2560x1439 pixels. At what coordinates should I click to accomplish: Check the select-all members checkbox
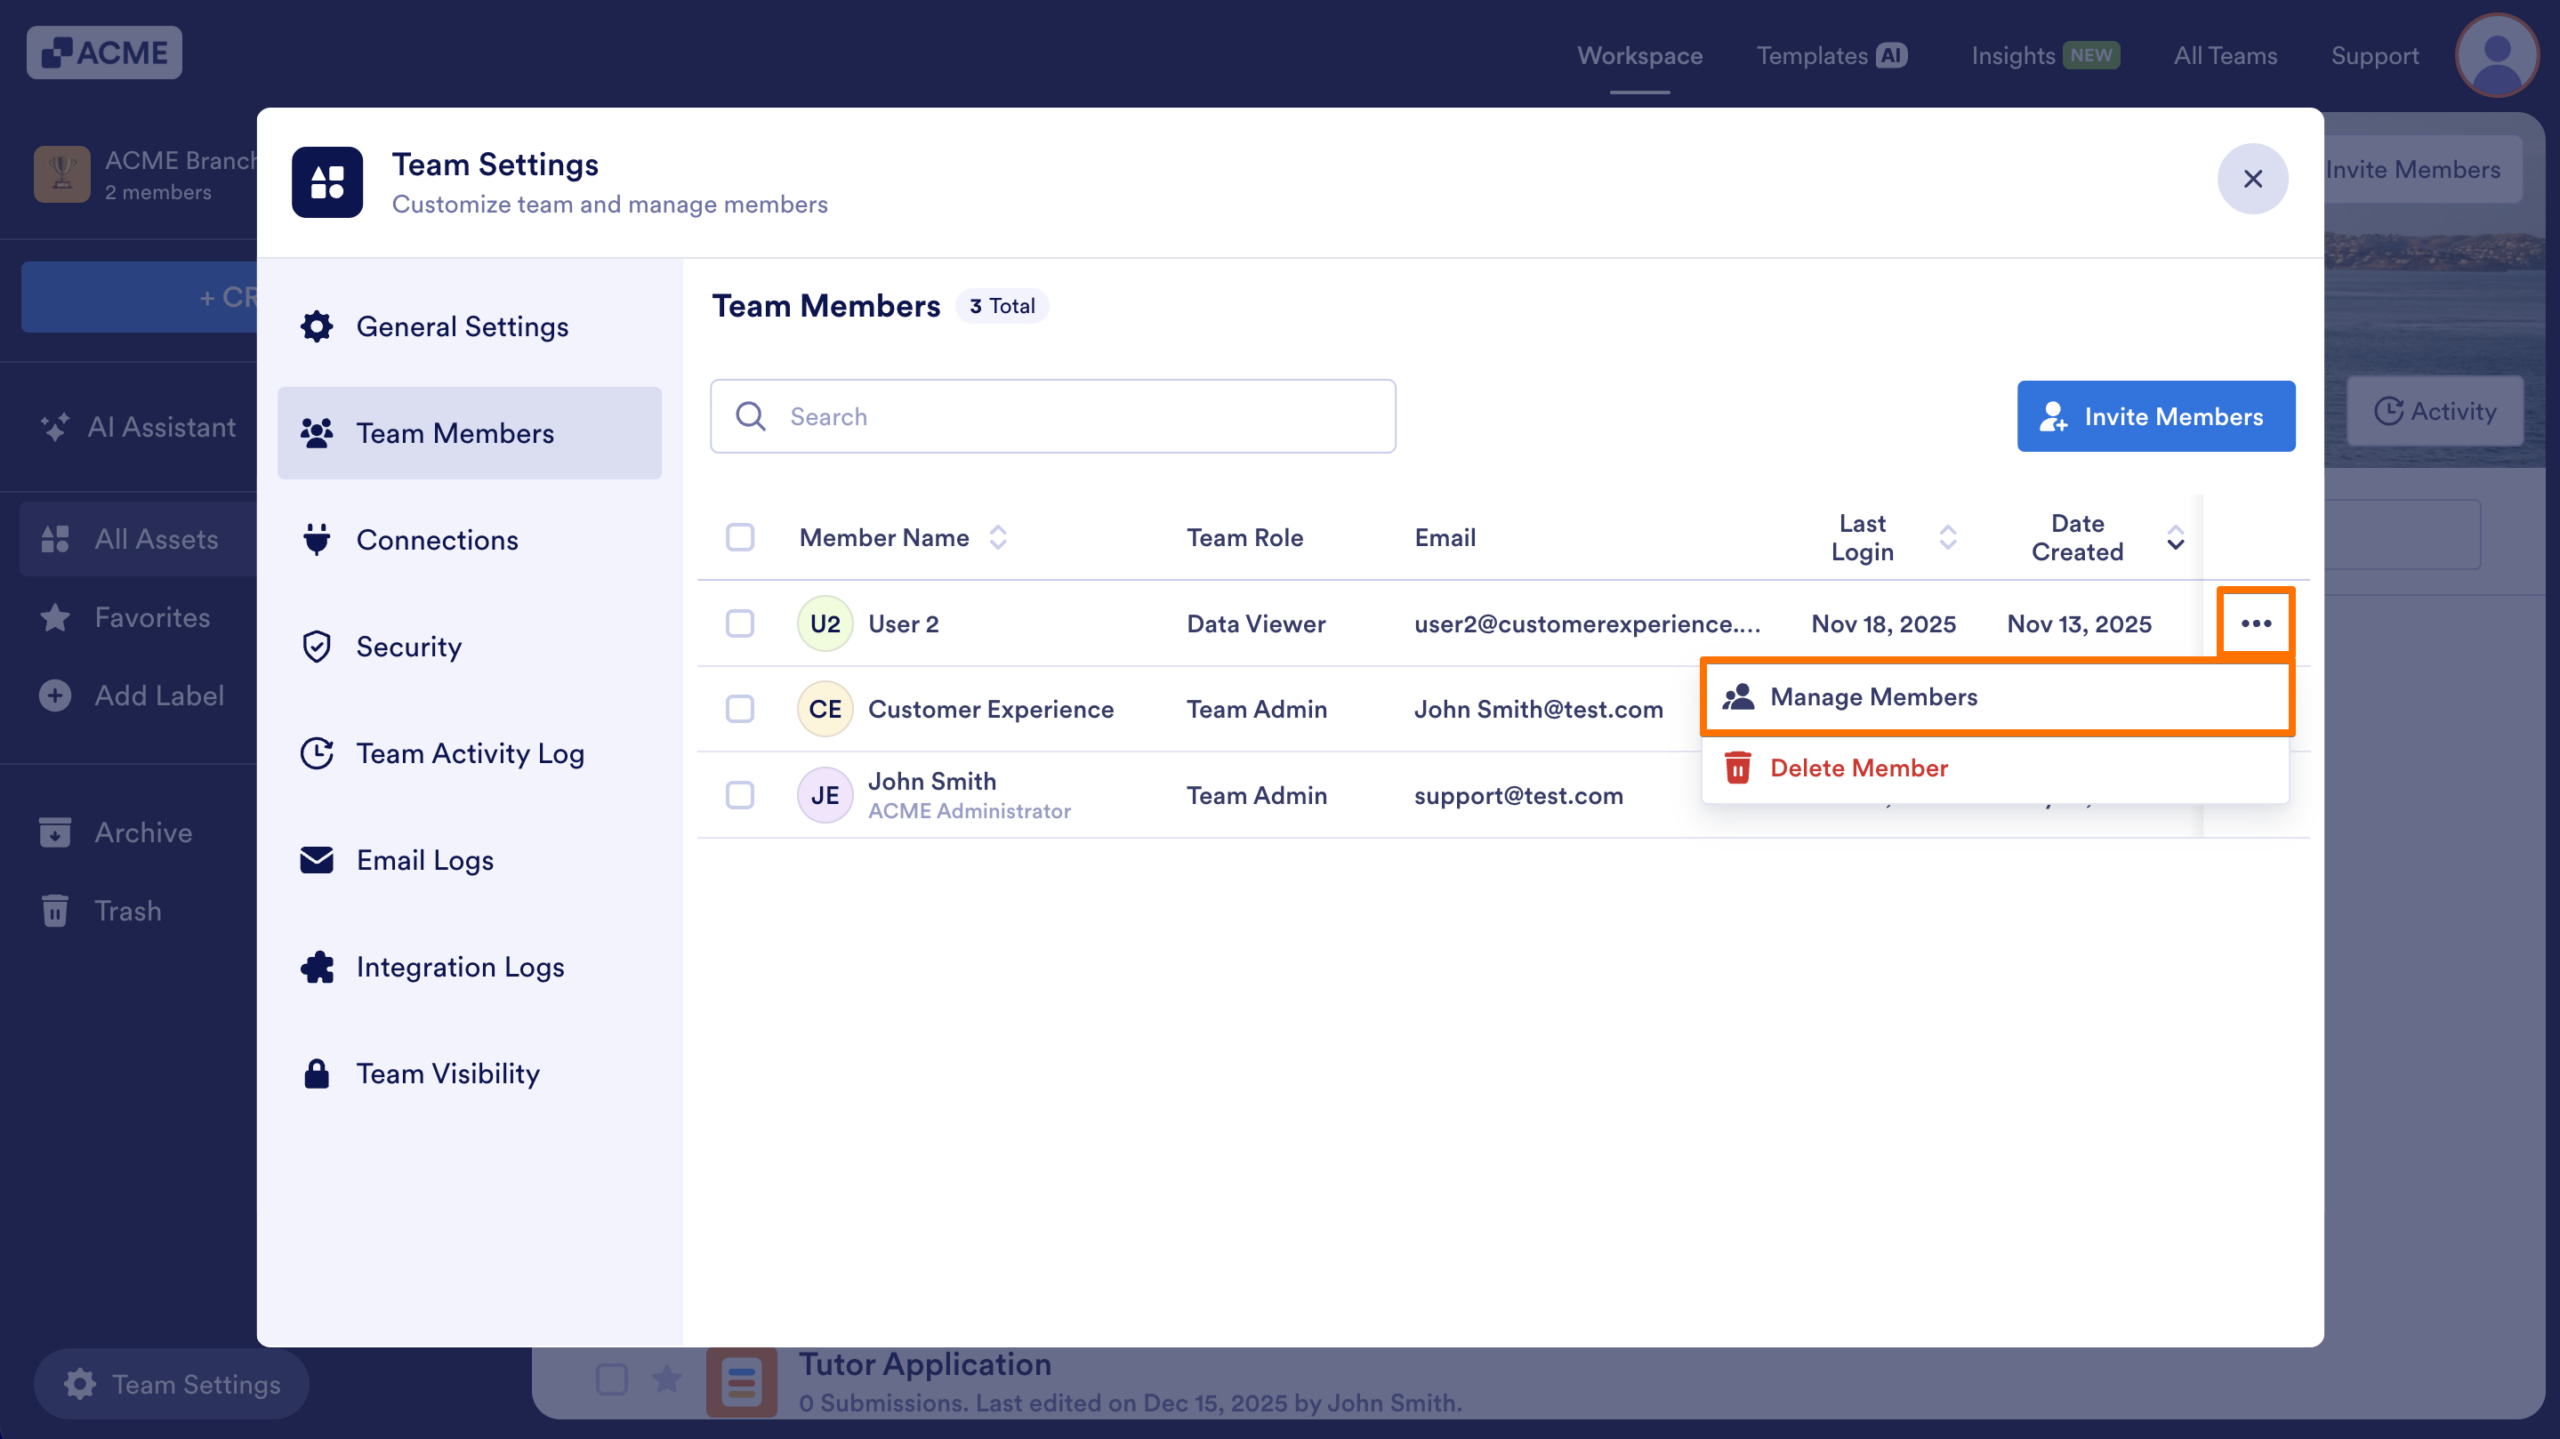(740, 537)
